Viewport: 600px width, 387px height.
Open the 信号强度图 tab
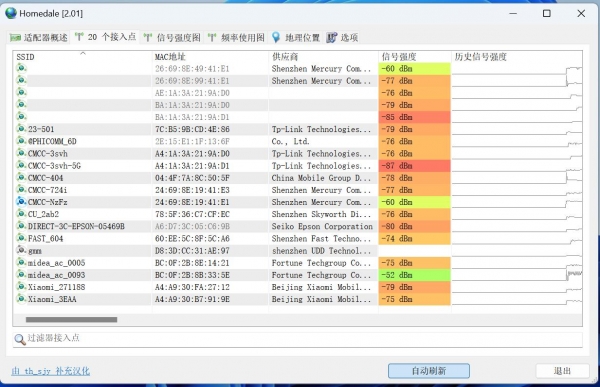[x=172, y=38]
